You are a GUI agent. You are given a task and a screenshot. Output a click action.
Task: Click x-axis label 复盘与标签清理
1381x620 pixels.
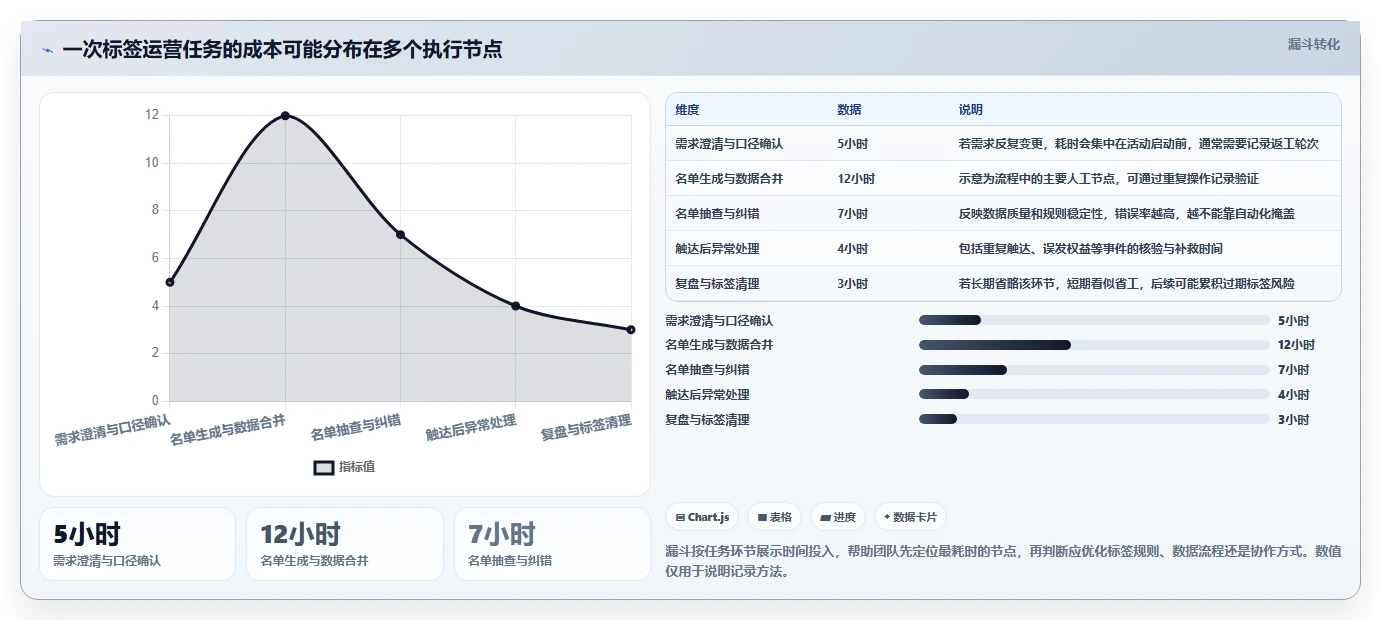click(587, 428)
